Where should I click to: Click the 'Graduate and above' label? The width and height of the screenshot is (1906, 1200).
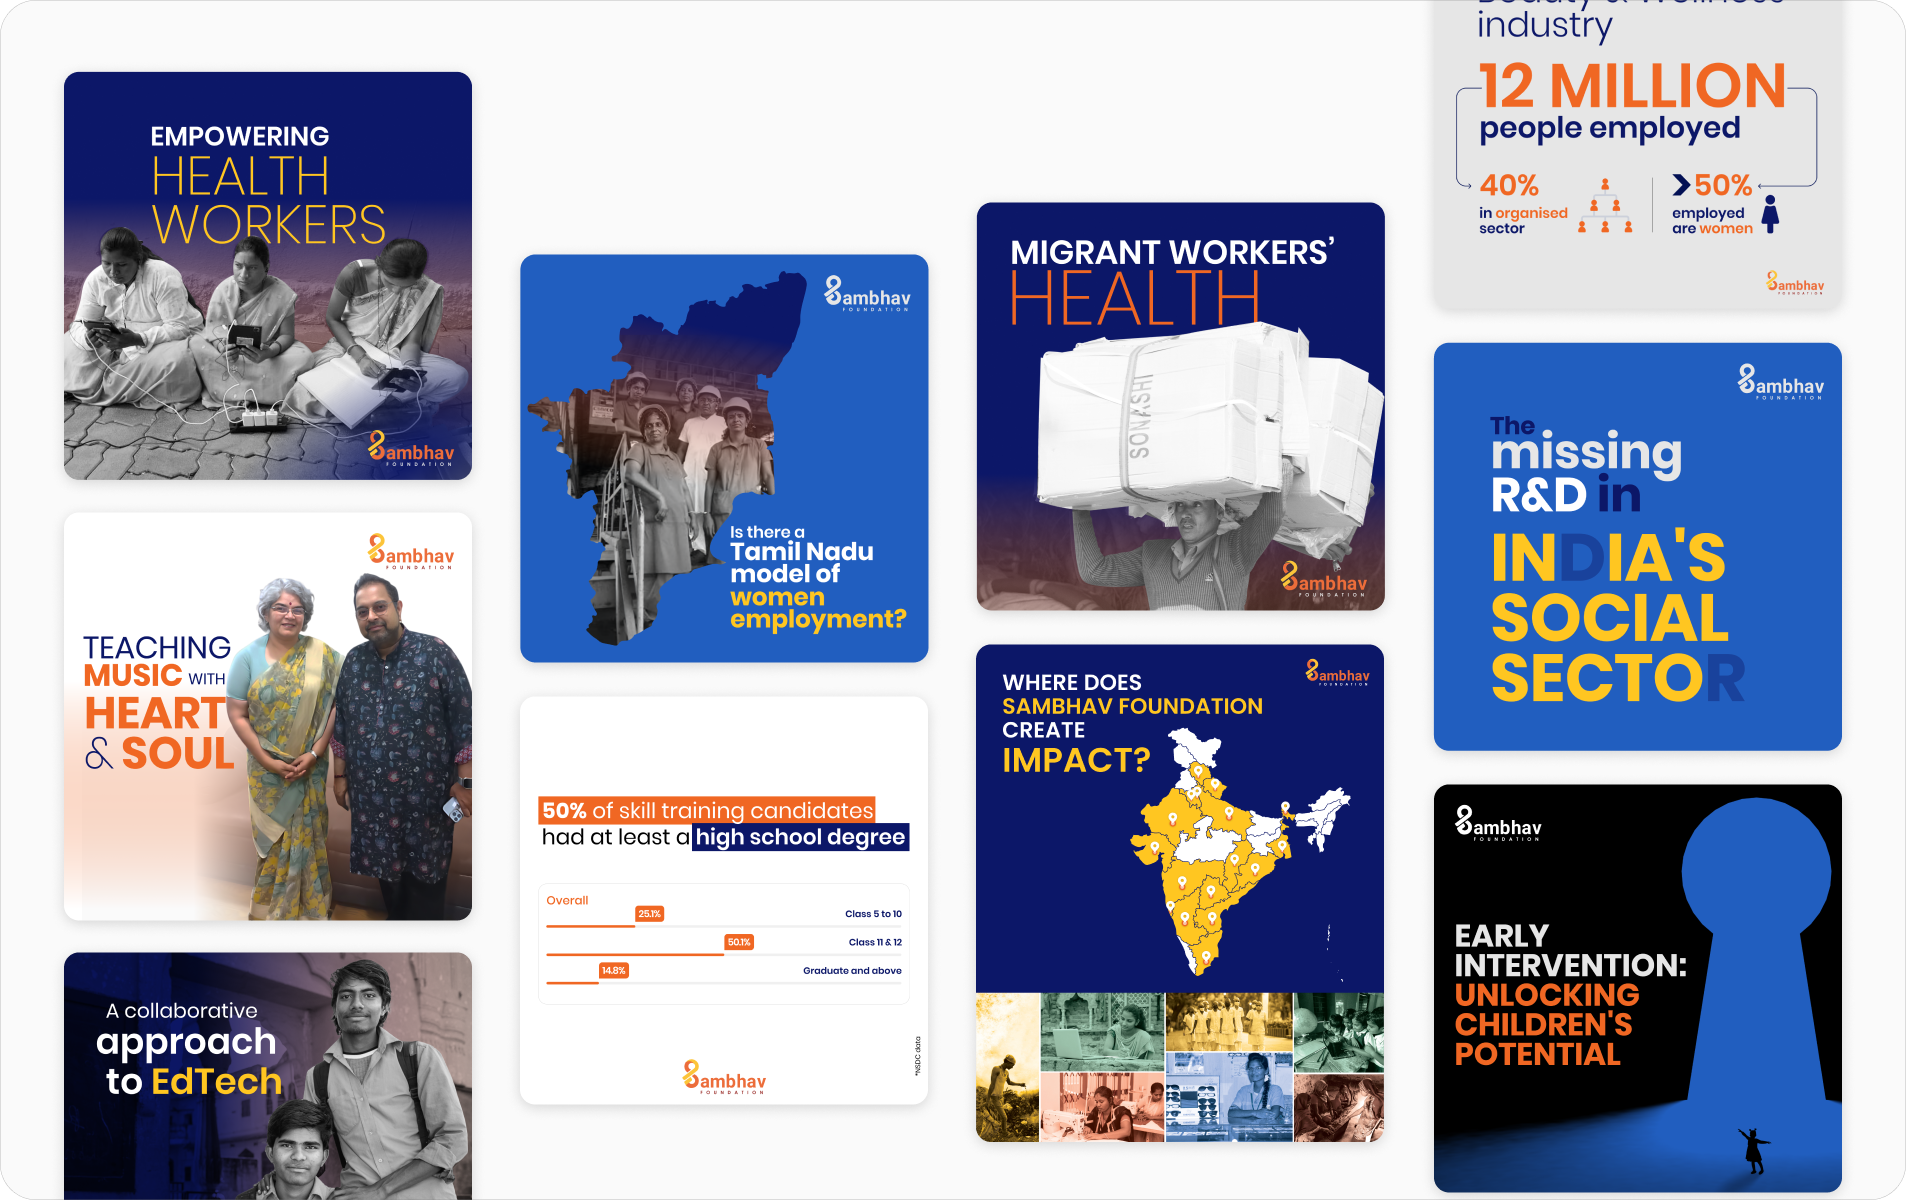click(852, 970)
